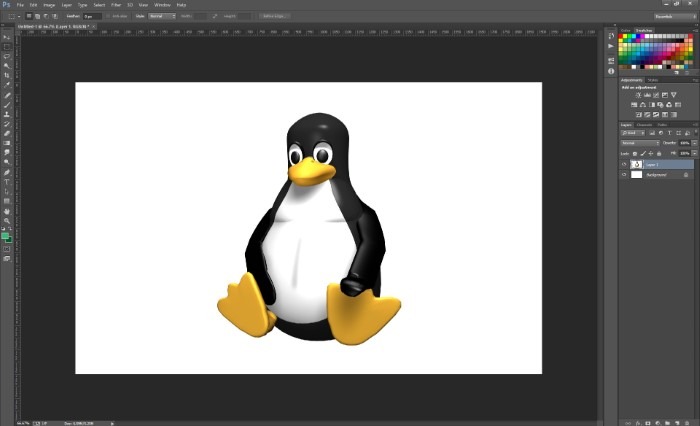Toggle lock all padlock icon

coord(659,154)
